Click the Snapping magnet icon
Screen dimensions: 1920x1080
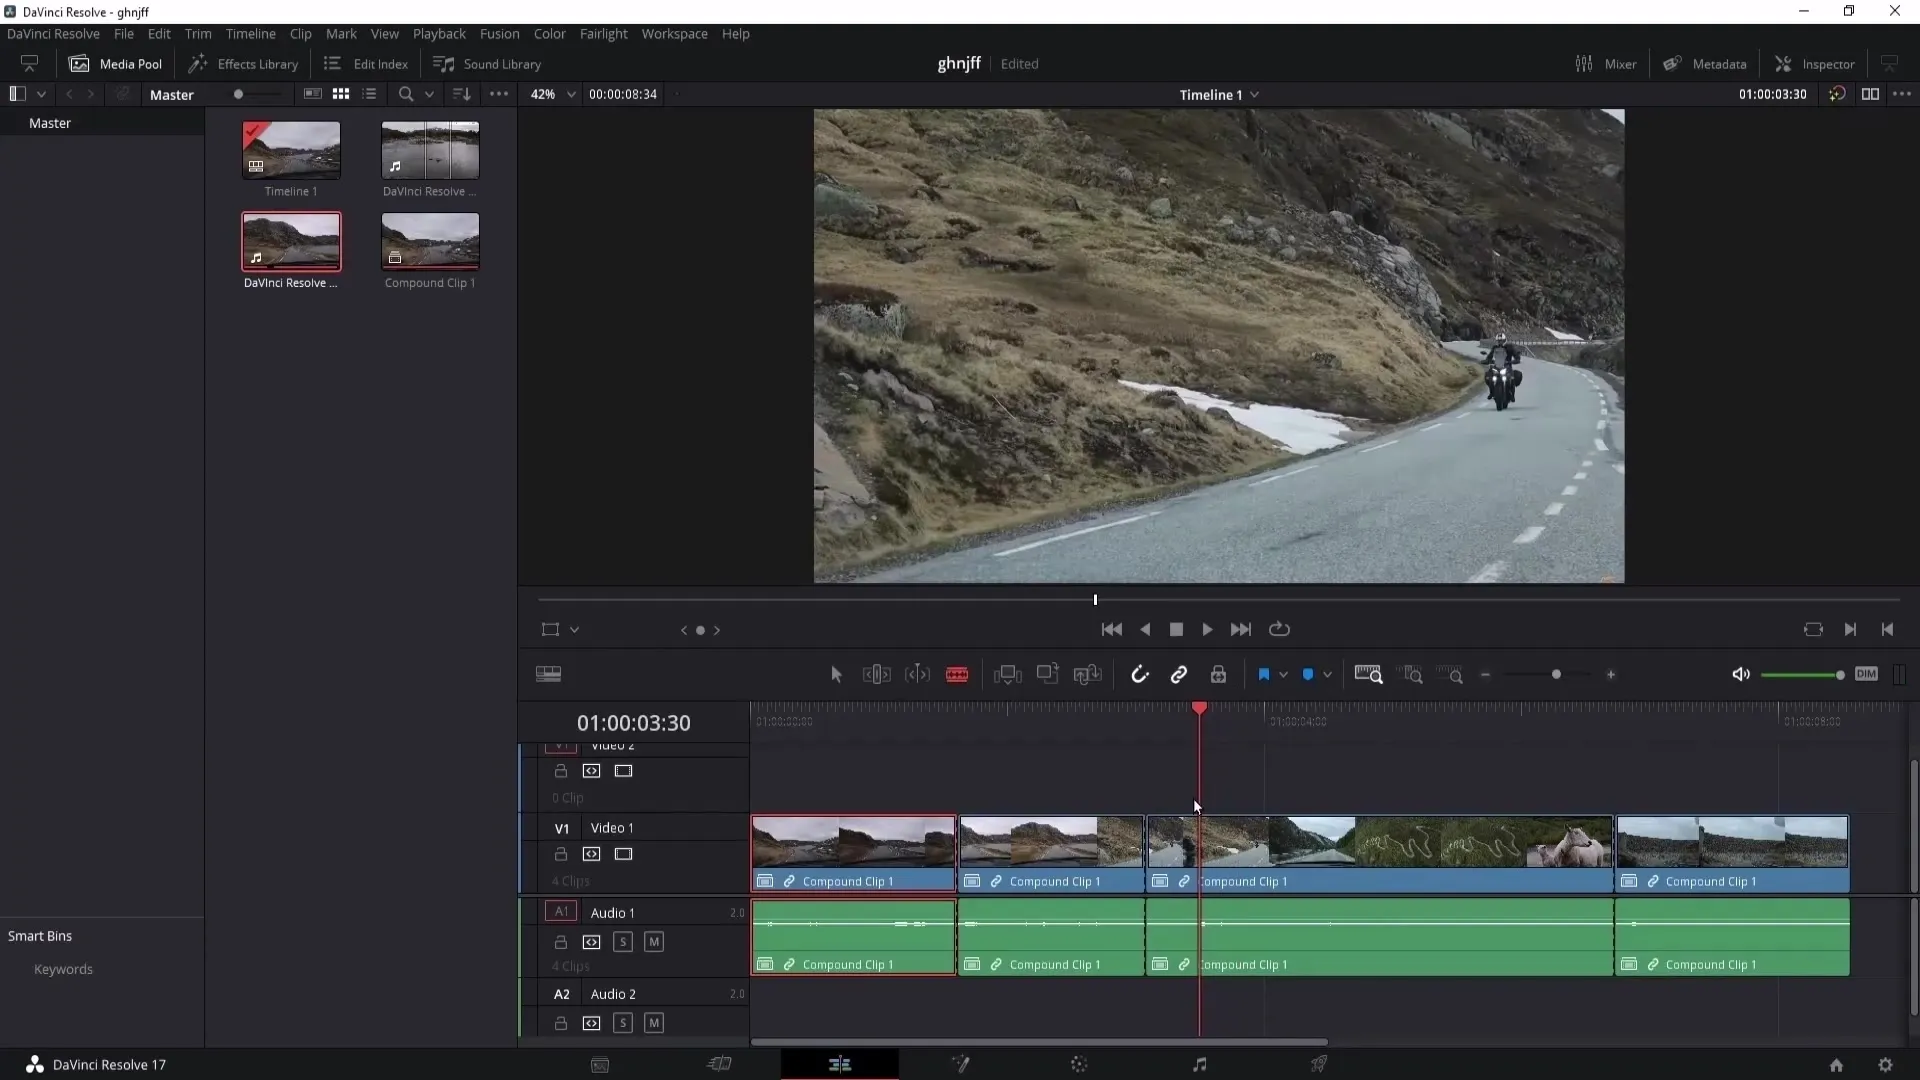[1141, 675]
